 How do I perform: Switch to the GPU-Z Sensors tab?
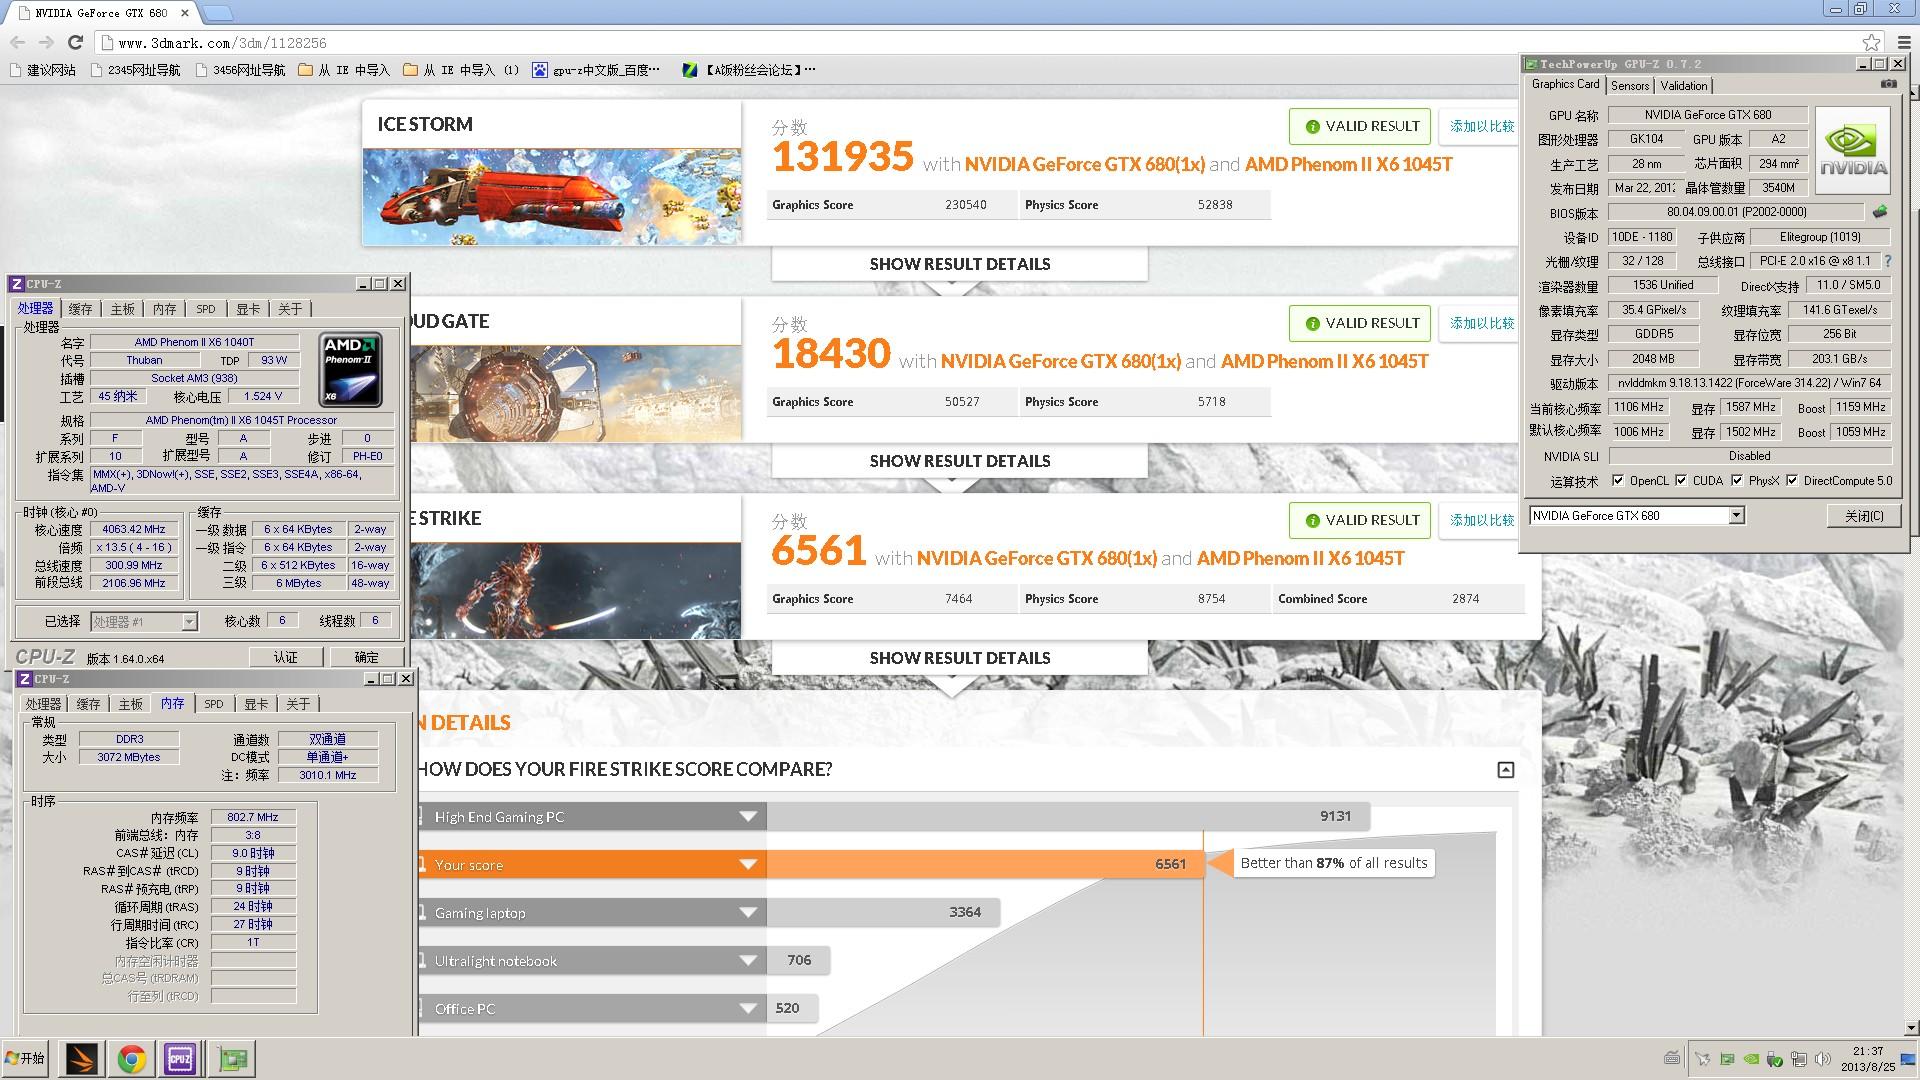[1630, 86]
